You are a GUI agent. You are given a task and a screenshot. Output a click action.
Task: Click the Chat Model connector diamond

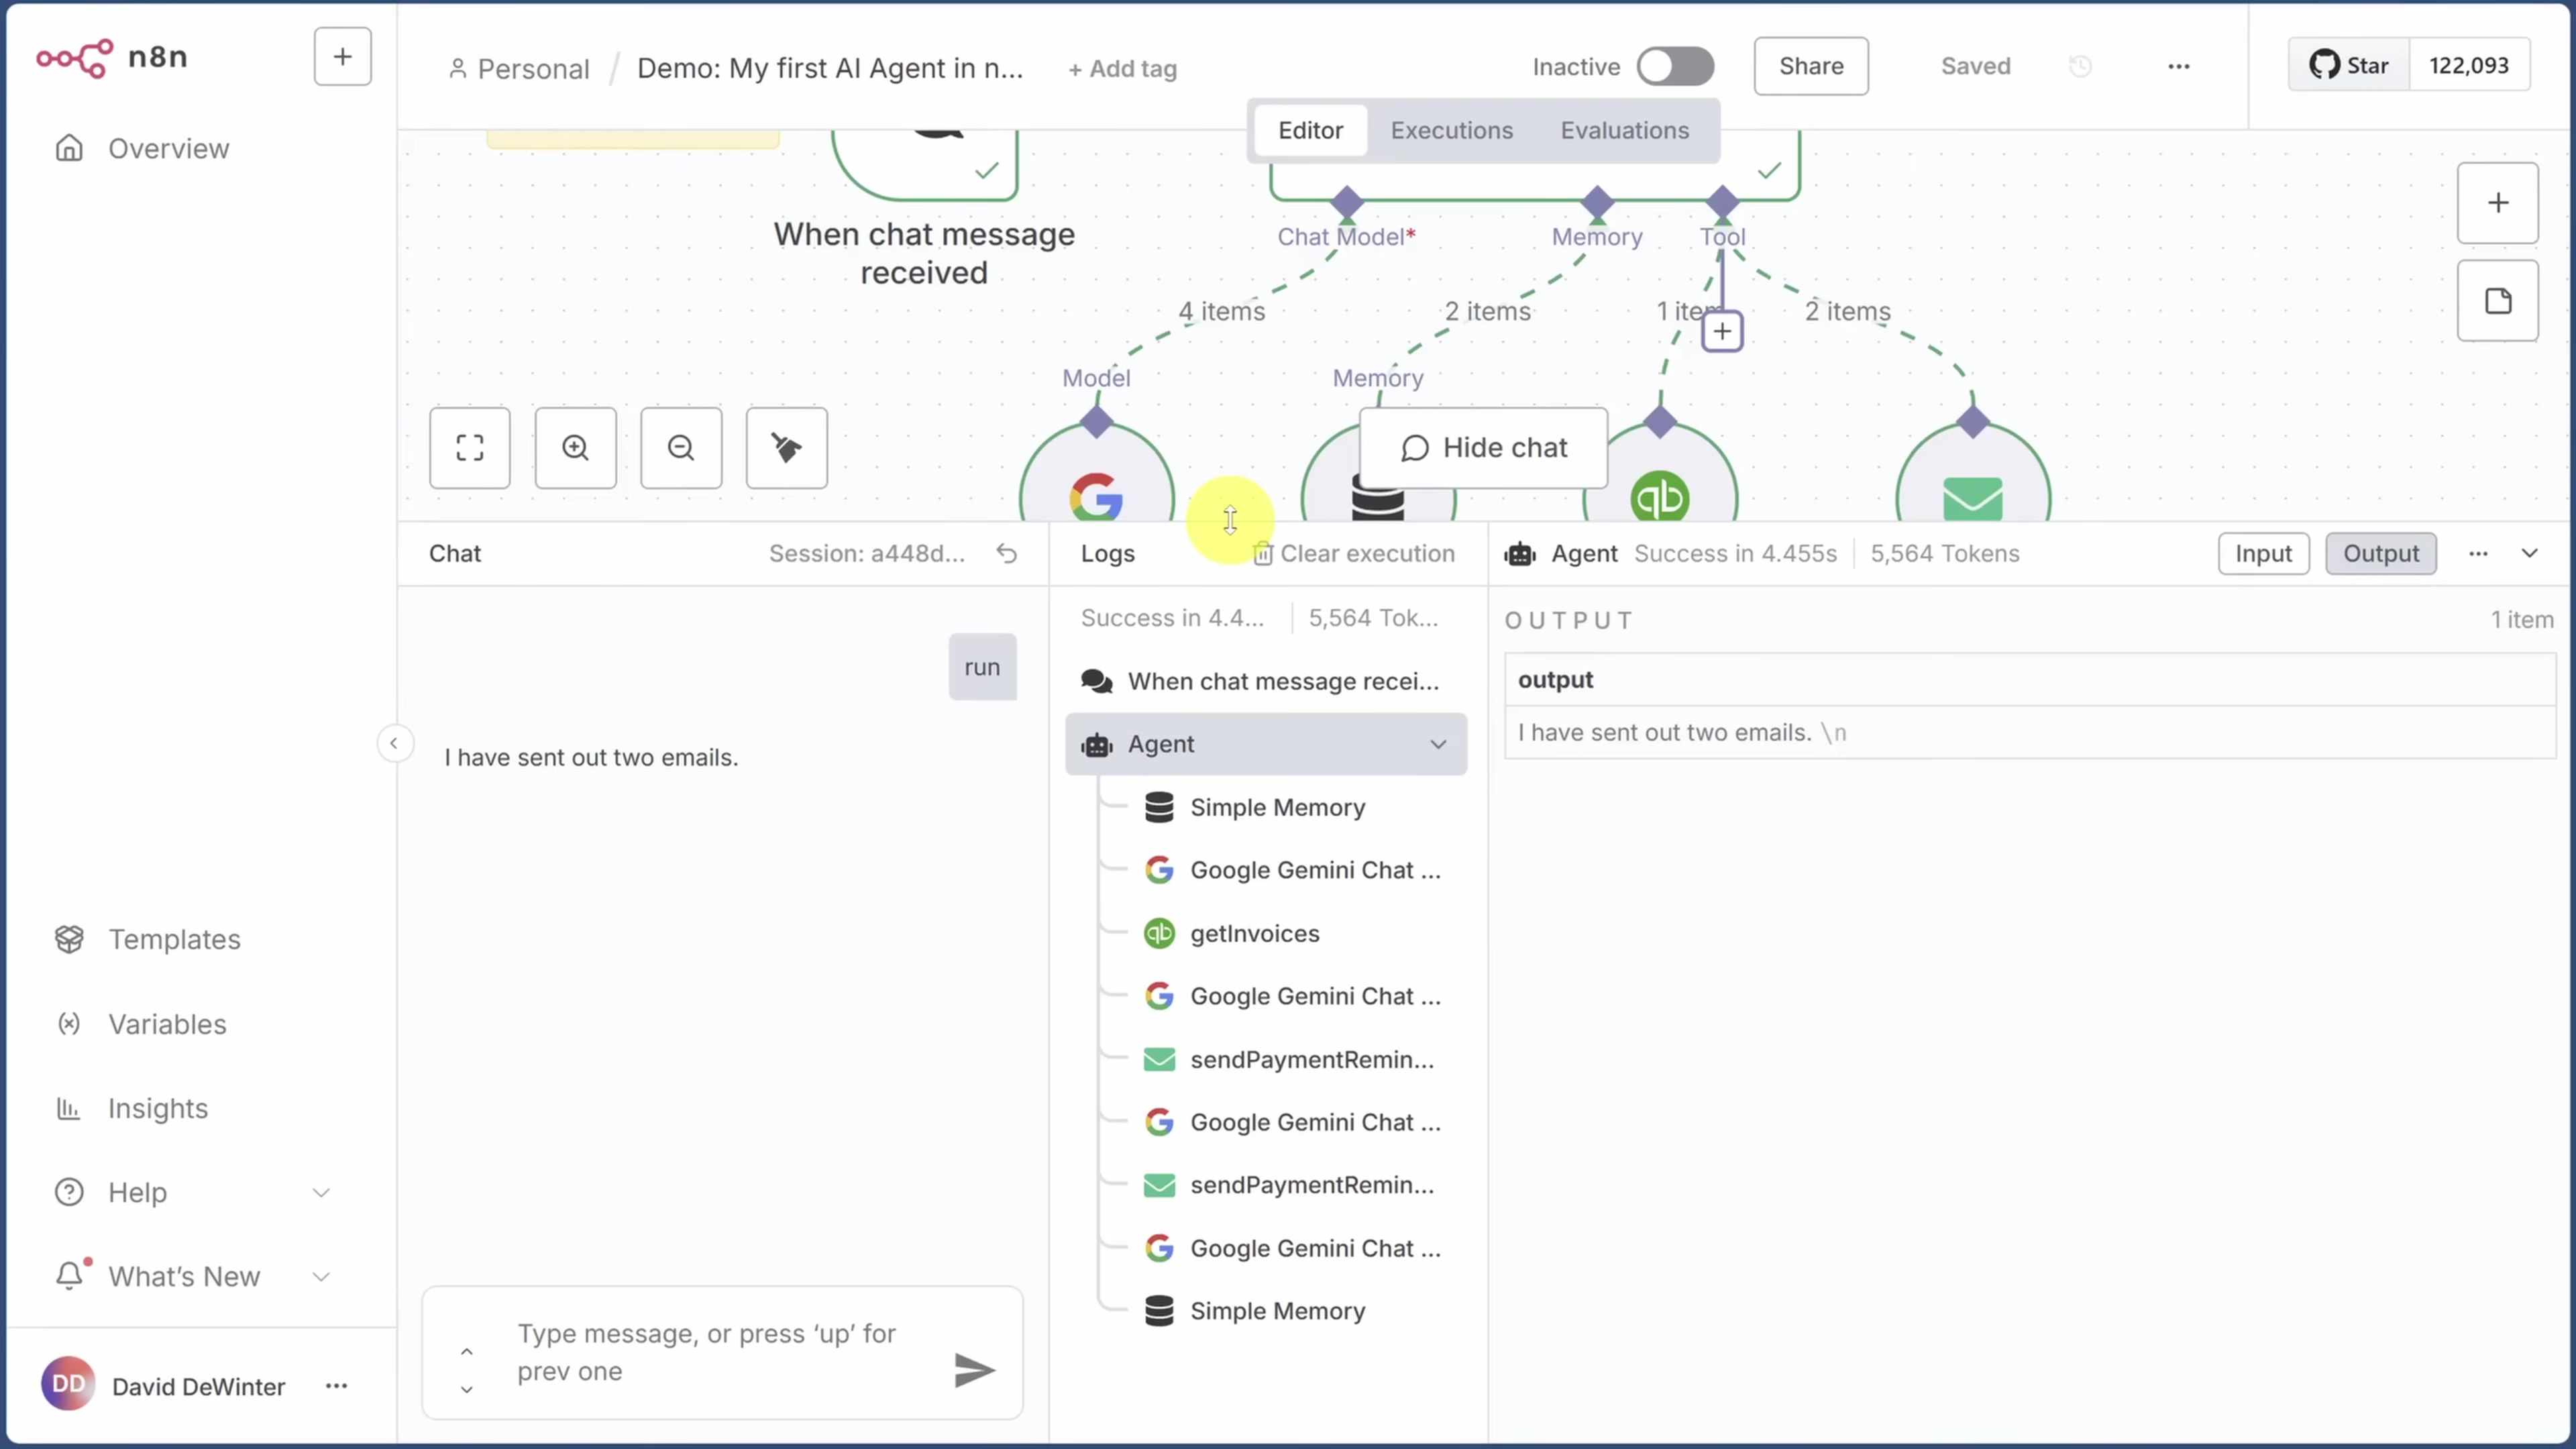[x=1347, y=203]
